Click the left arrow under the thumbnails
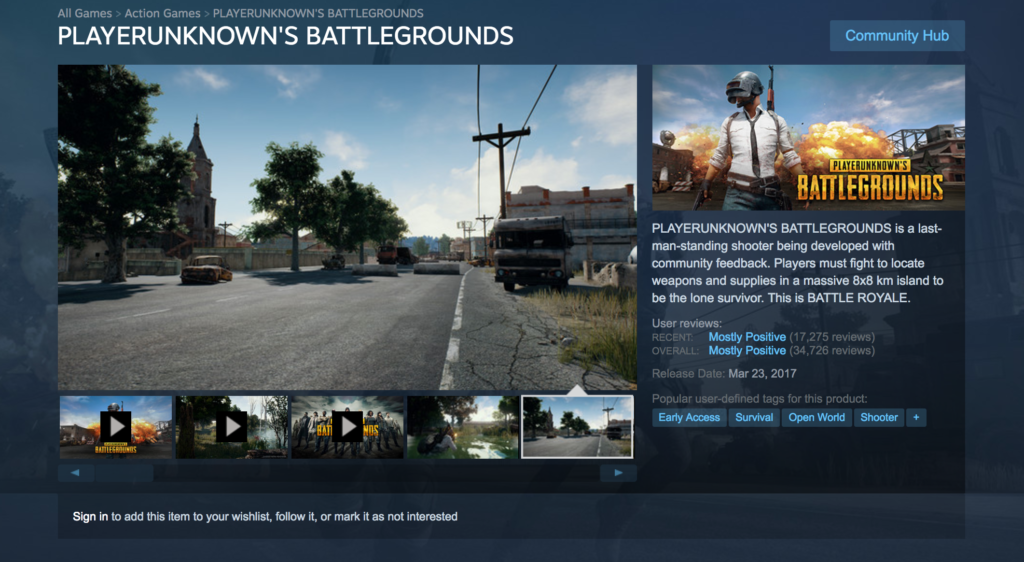Screen dimensions: 1024x562 point(75,473)
